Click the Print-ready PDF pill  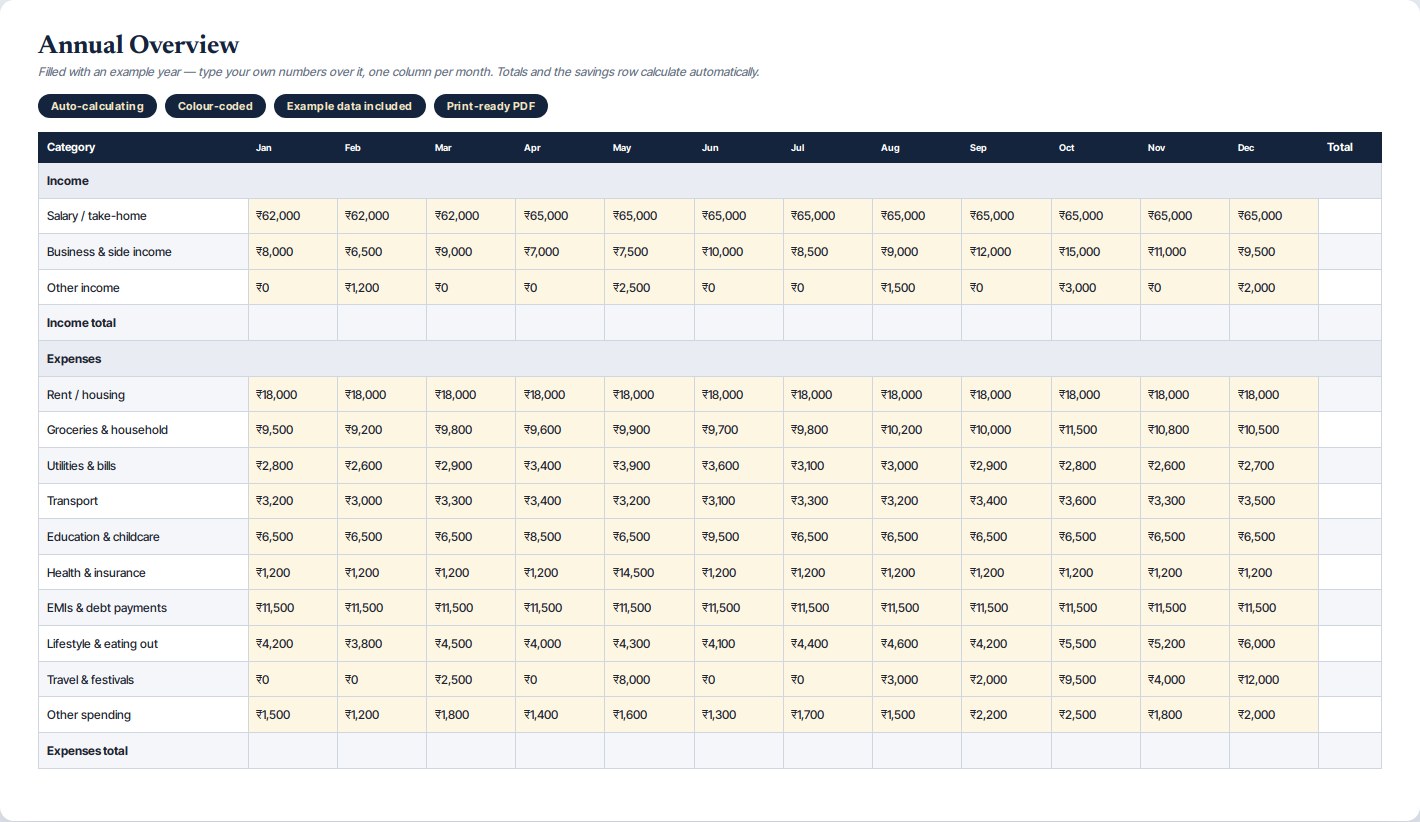point(491,106)
